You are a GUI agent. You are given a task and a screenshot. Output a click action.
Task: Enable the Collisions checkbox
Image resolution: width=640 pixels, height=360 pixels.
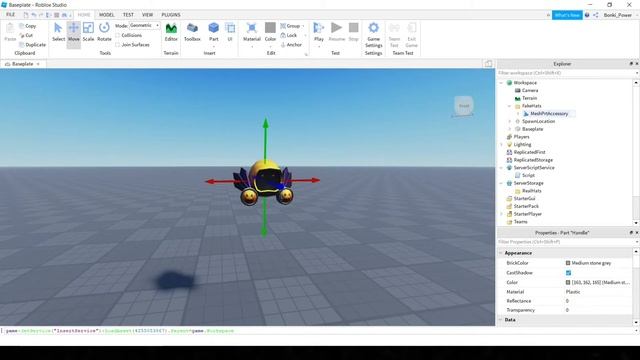click(118, 36)
